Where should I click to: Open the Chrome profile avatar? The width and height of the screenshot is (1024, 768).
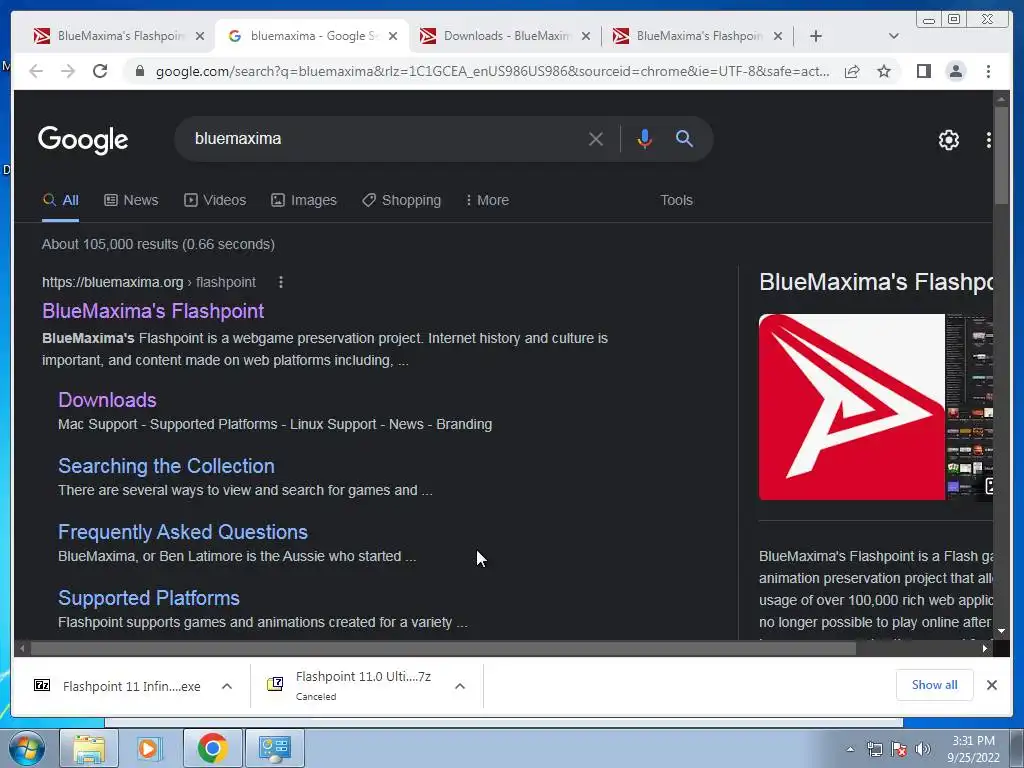955,71
